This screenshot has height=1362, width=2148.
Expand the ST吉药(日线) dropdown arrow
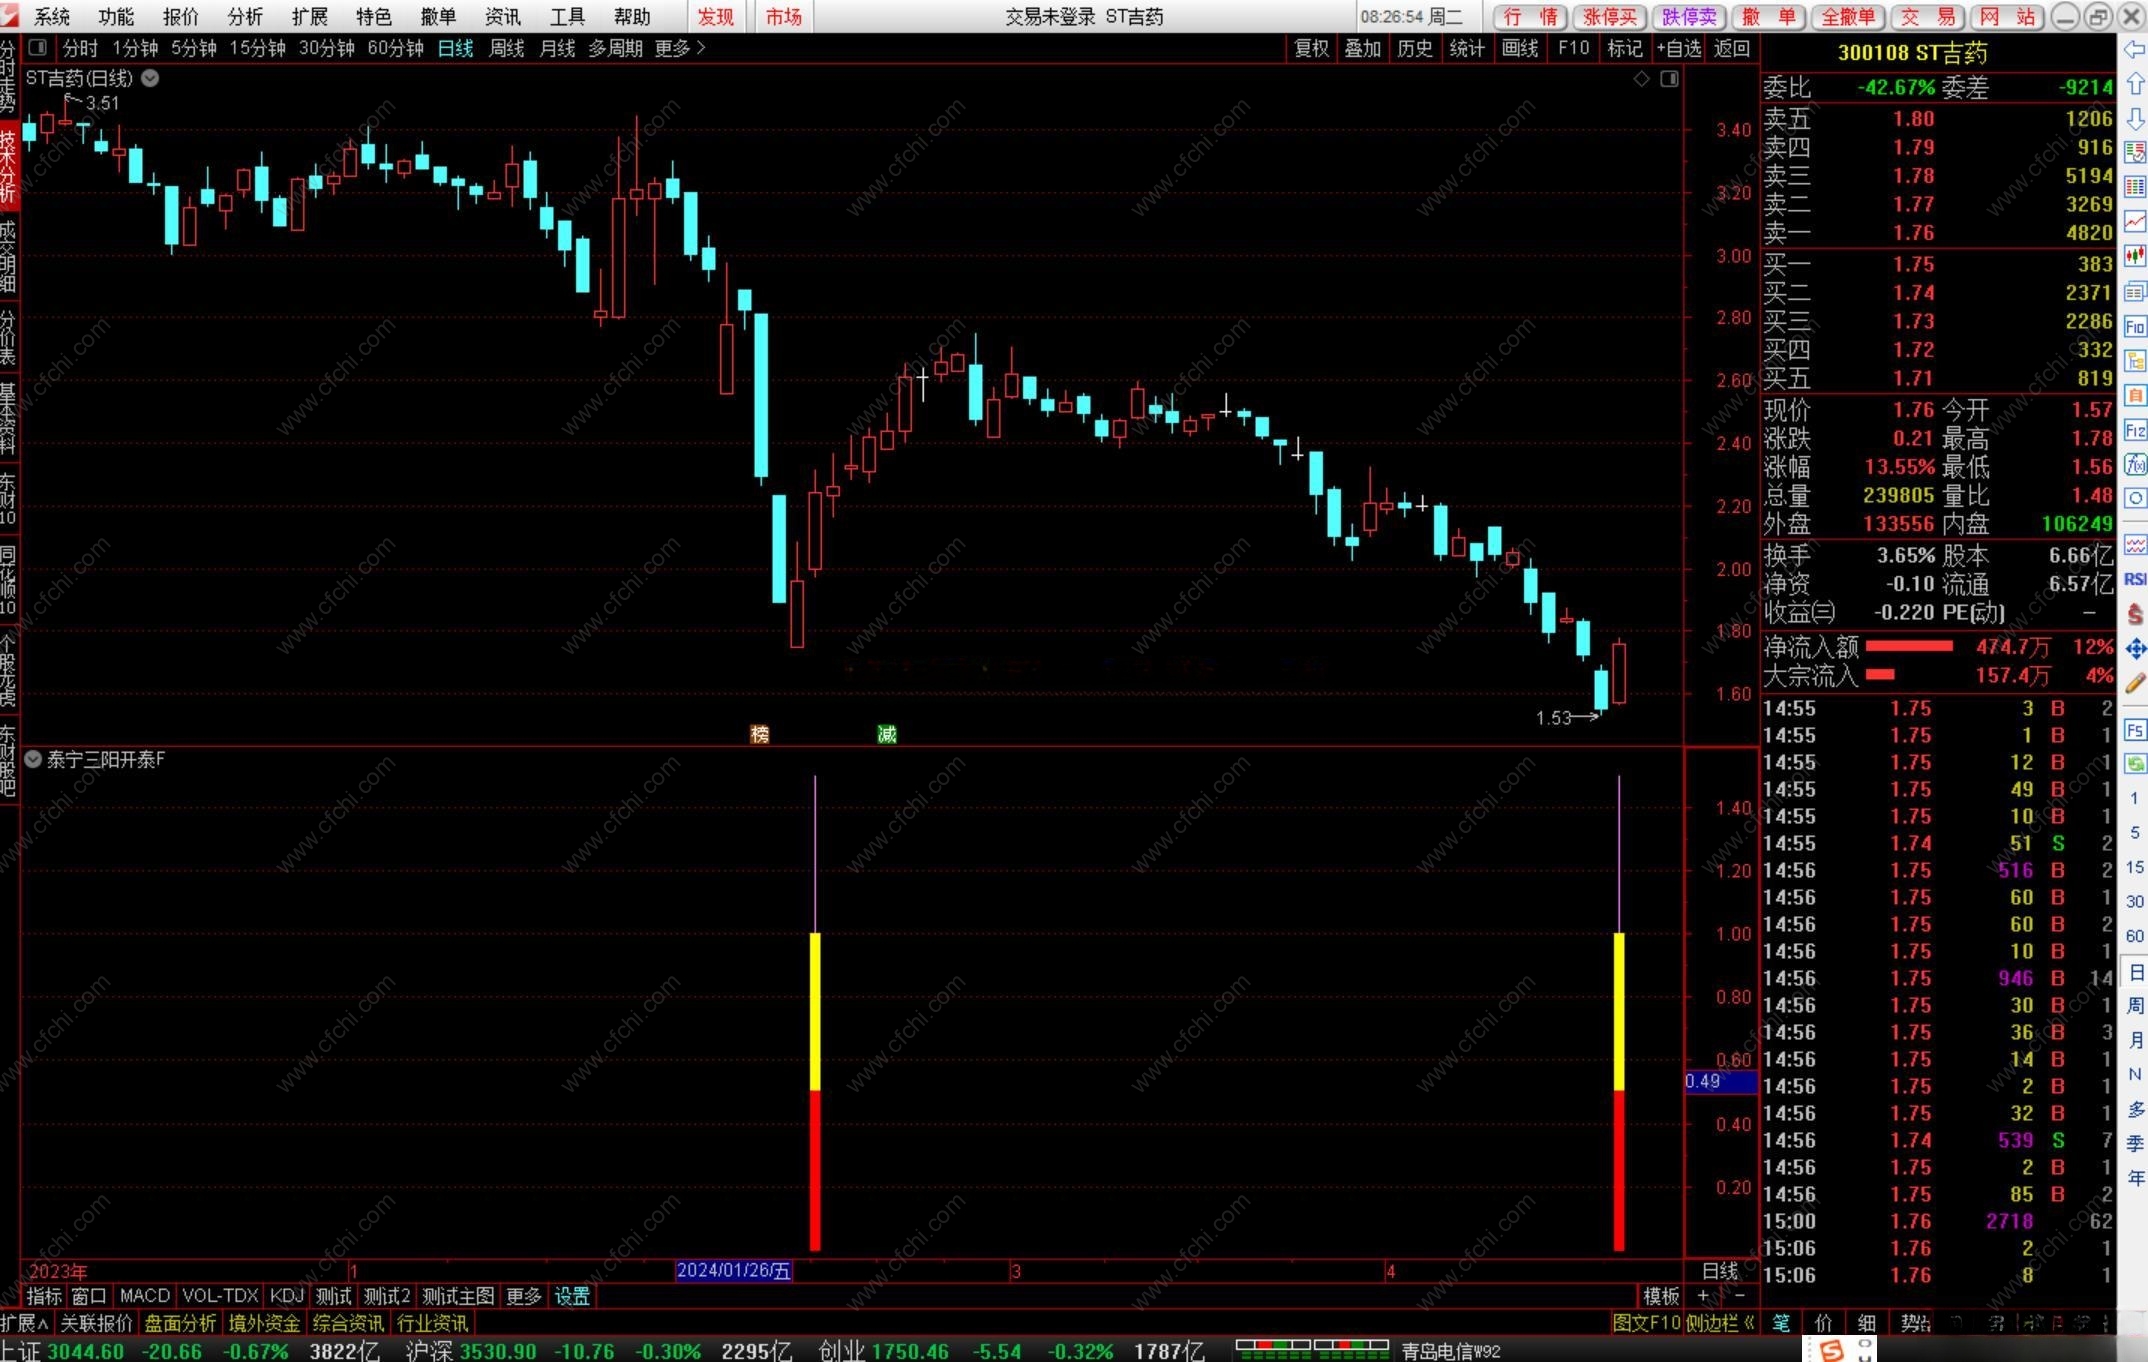pos(150,78)
